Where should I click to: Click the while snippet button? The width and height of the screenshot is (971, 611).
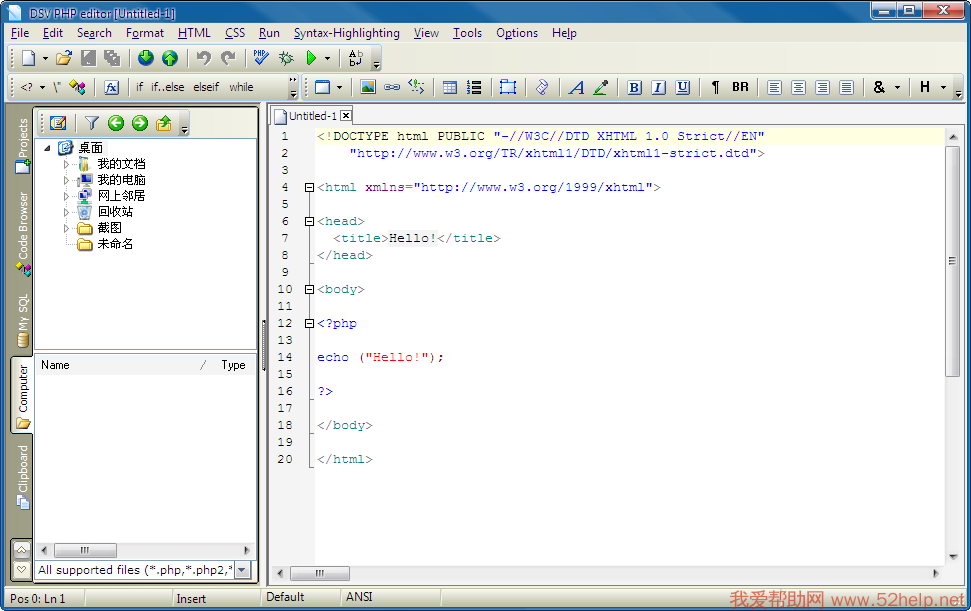pyautogui.click(x=241, y=87)
